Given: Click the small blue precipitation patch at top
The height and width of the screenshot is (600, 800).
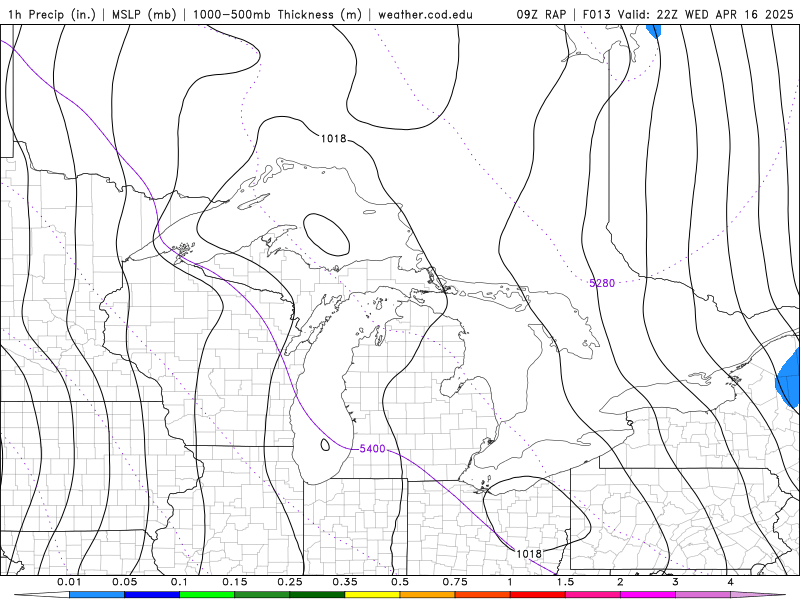Looking at the screenshot, I should pos(654,31).
